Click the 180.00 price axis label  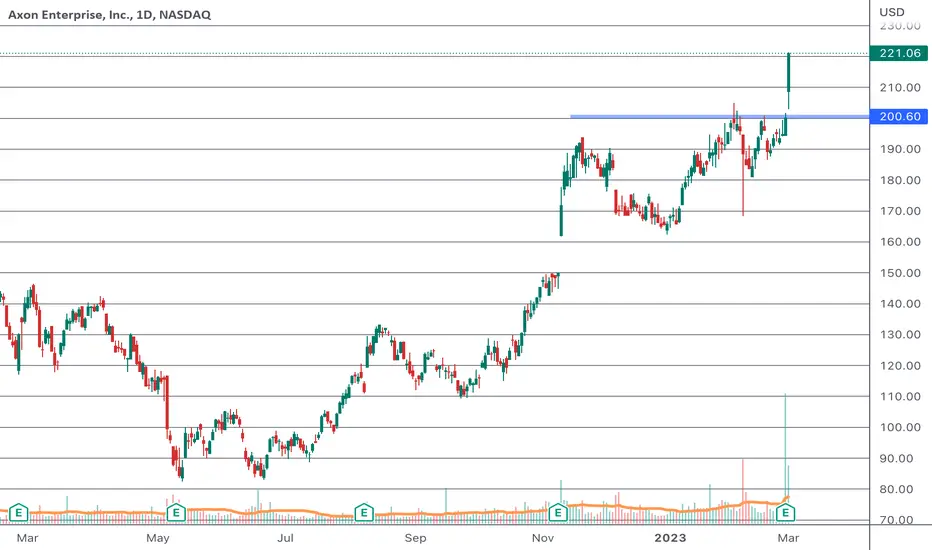[900, 180]
